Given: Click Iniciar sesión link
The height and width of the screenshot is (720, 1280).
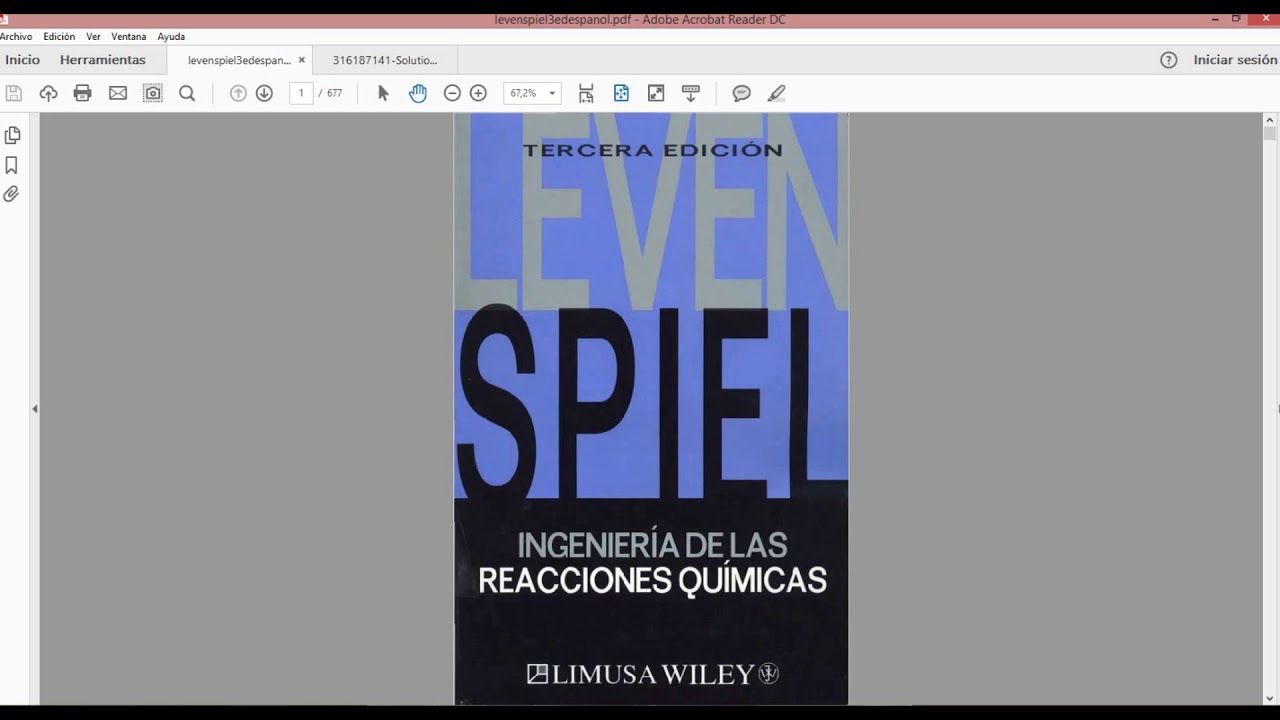Looking at the screenshot, I should click(x=1235, y=60).
